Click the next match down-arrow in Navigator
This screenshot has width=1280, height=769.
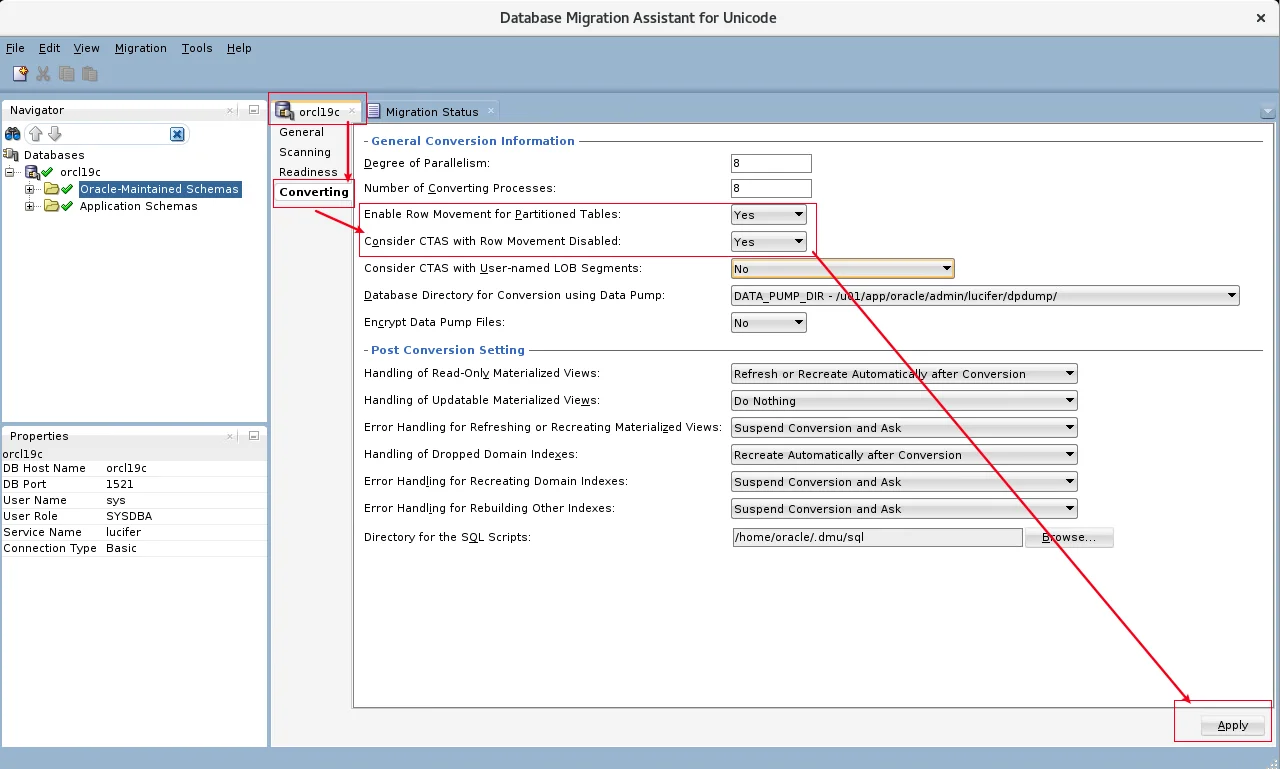pos(55,134)
